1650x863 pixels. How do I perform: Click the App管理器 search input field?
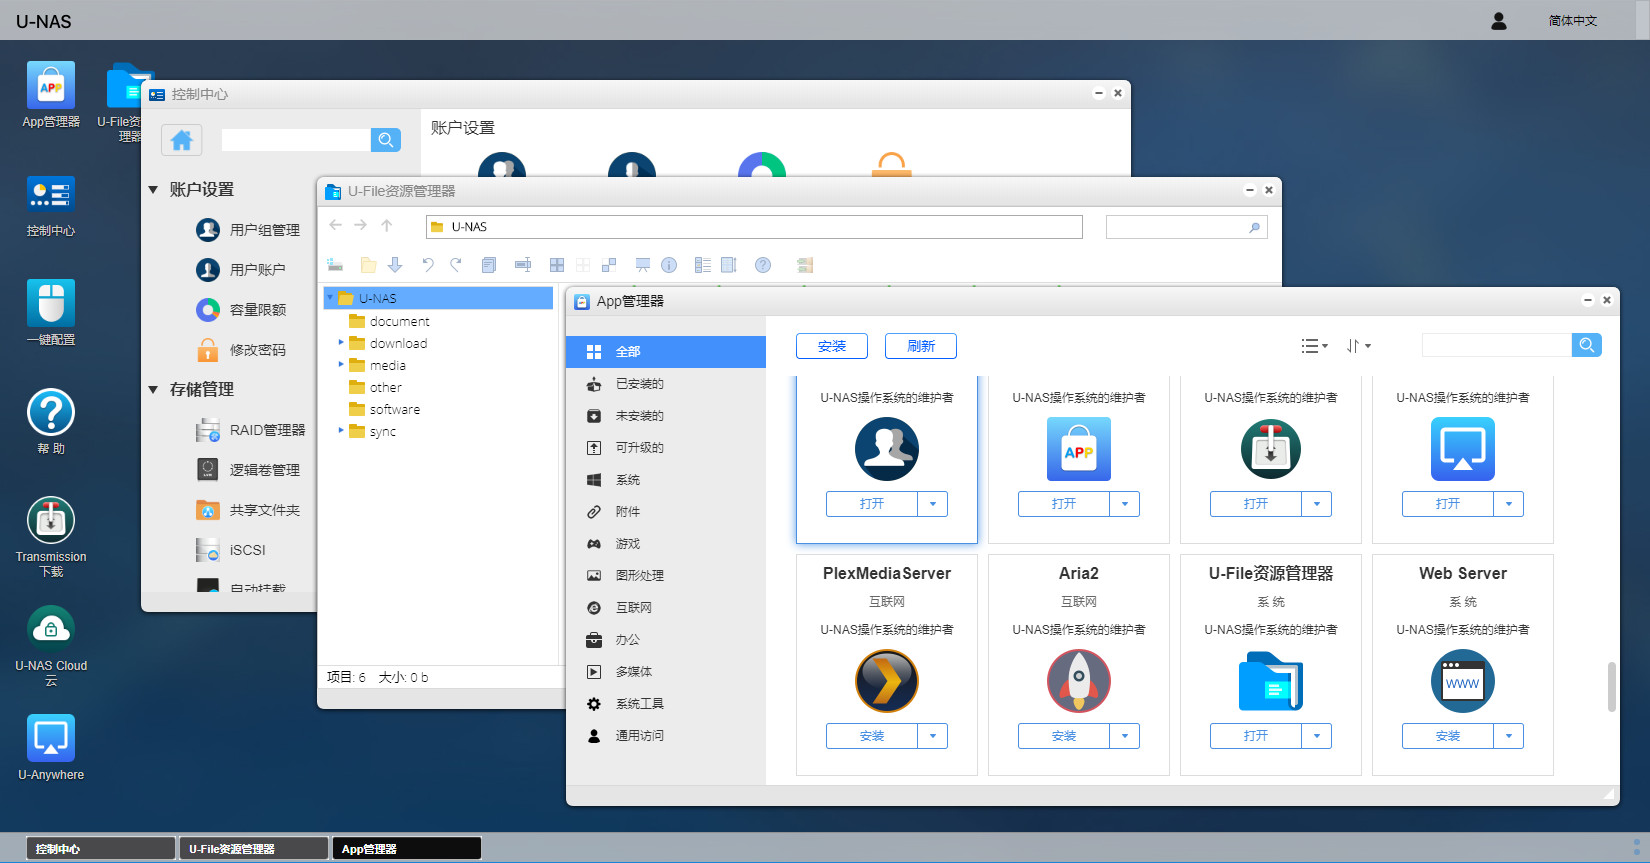click(1497, 345)
